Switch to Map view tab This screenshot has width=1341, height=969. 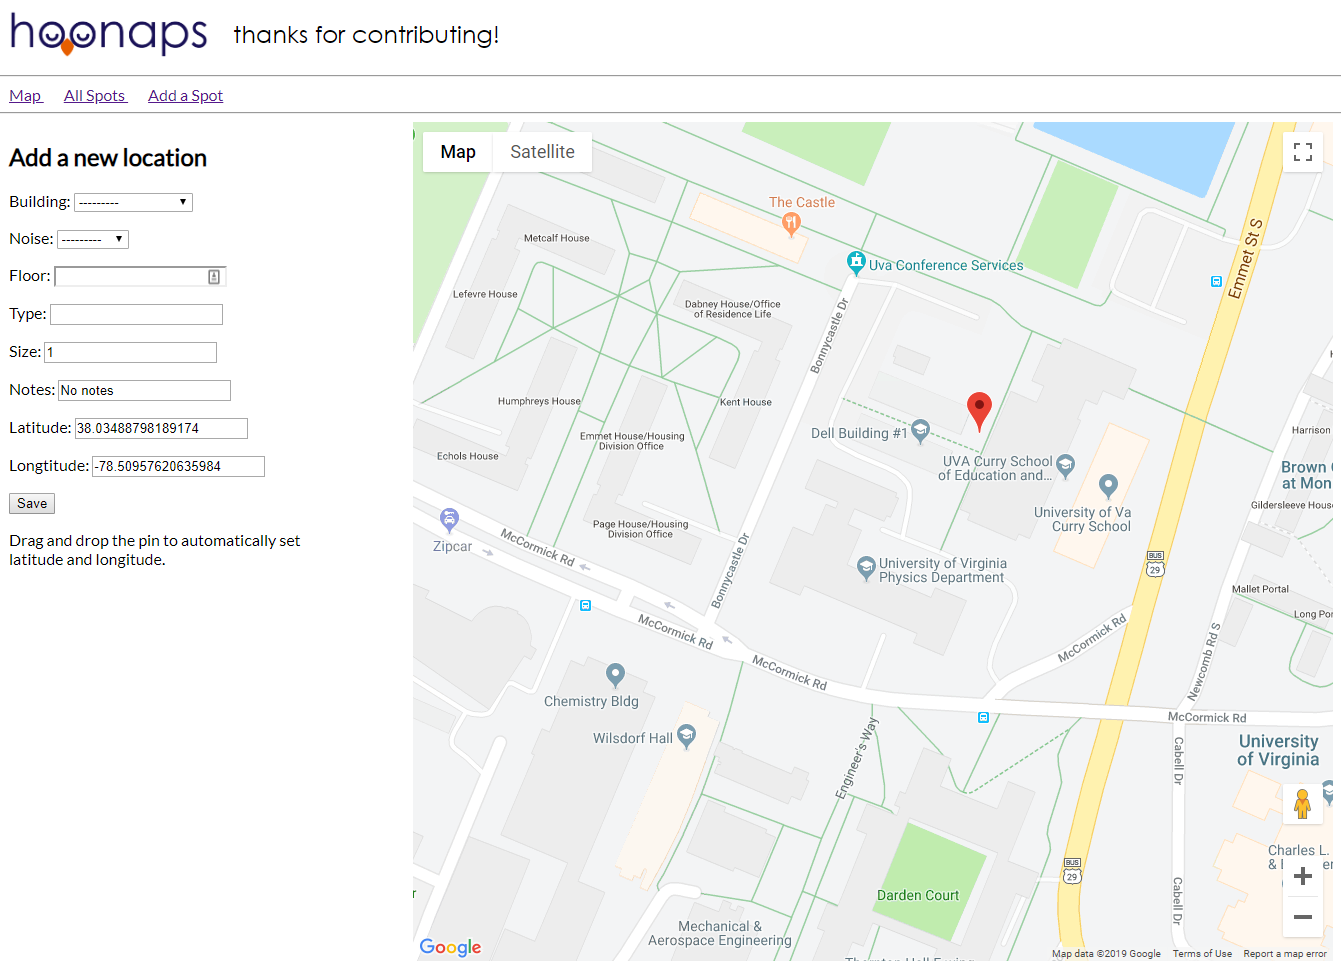(458, 152)
